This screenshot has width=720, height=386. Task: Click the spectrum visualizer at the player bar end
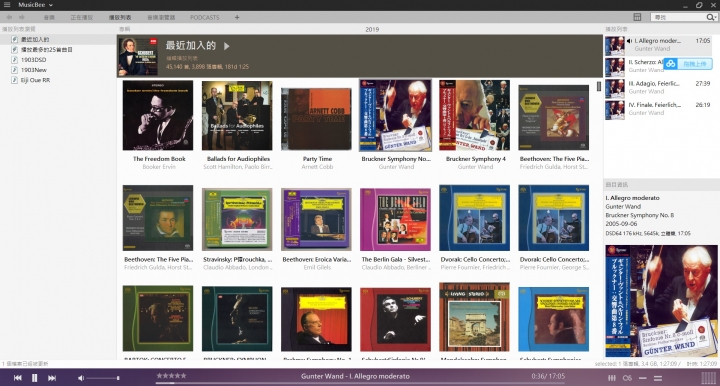click(709, 378)
